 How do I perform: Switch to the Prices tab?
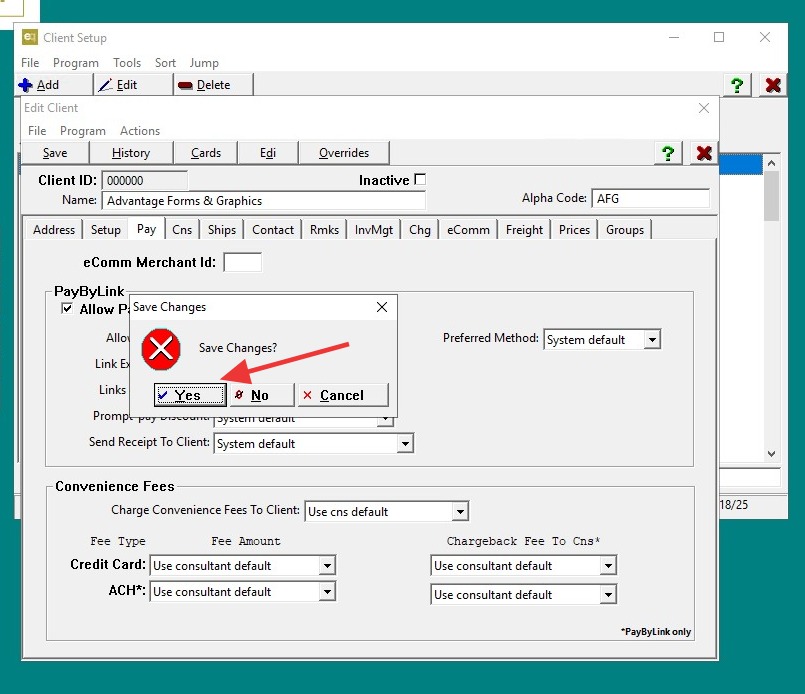tap(574, 229)
